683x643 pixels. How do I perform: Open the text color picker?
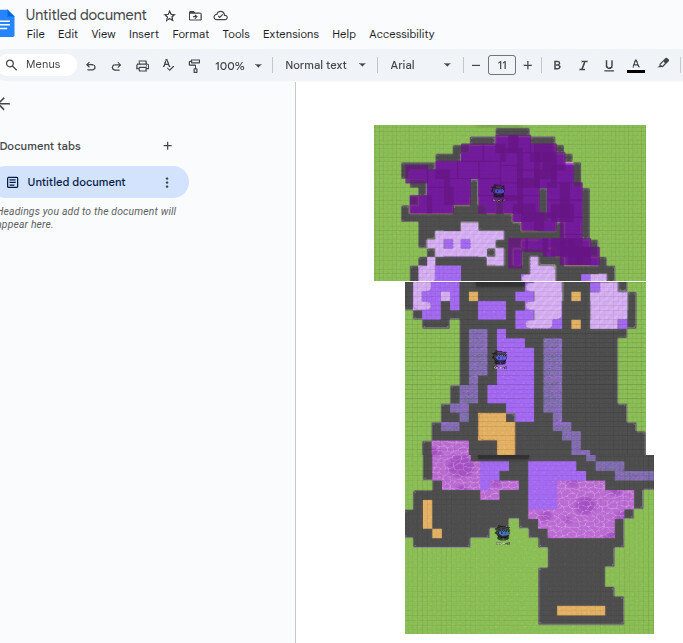point(635,66)
